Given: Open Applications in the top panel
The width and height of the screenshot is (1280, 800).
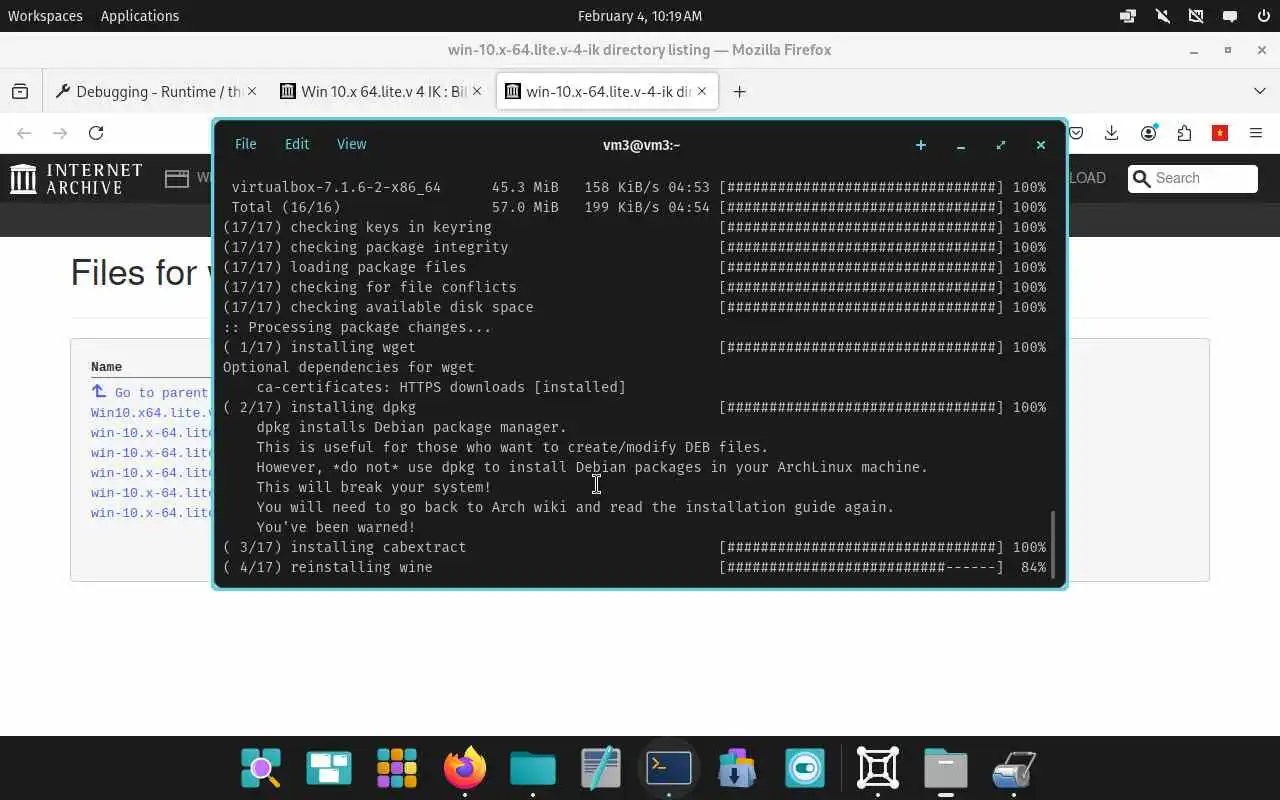Looking at the screenshot, I should 140,16.
